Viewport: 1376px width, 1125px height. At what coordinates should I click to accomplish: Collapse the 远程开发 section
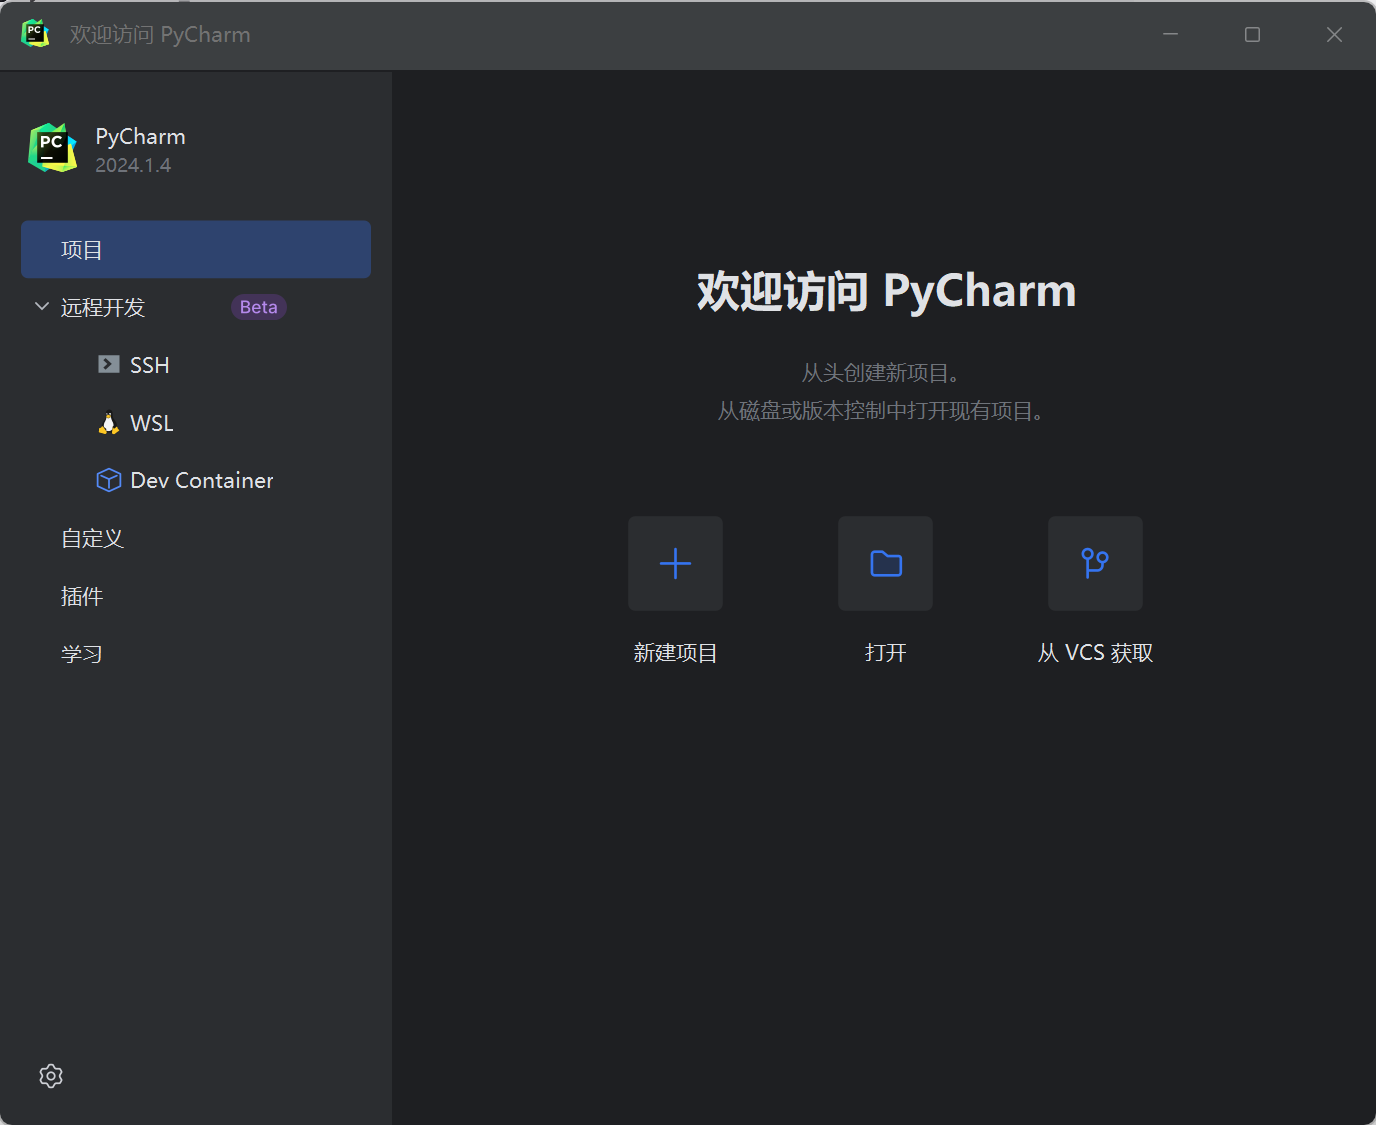42,306
